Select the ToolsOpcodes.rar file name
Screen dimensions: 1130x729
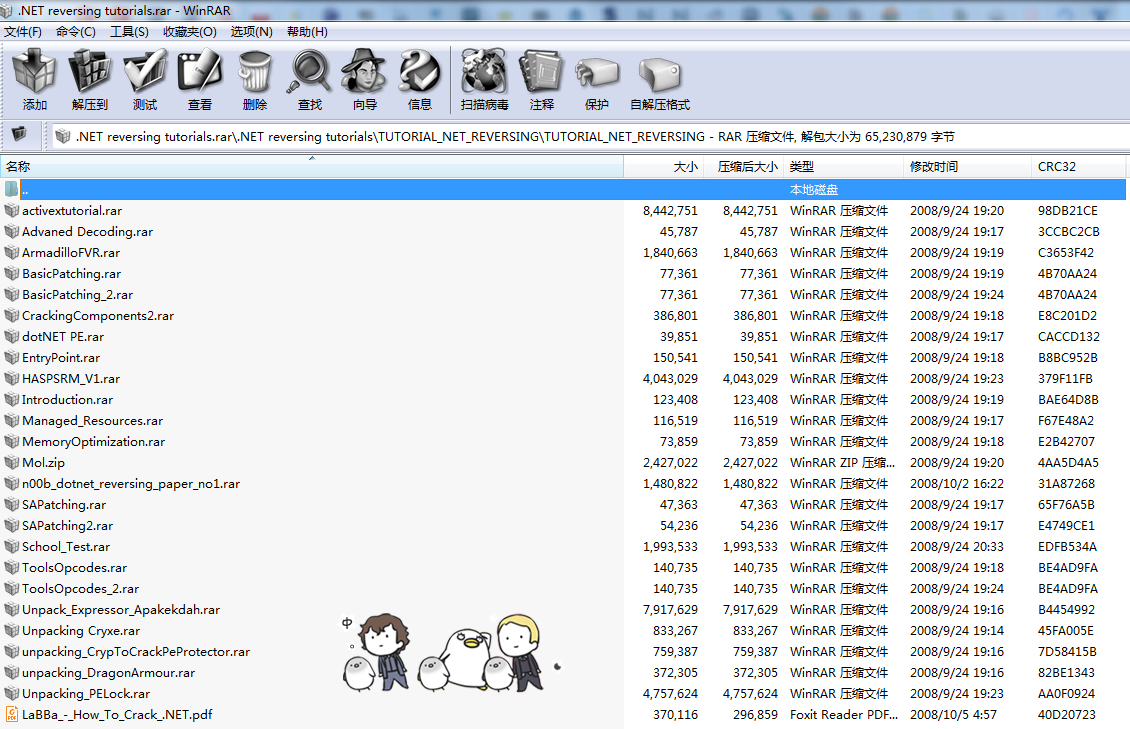74,567
